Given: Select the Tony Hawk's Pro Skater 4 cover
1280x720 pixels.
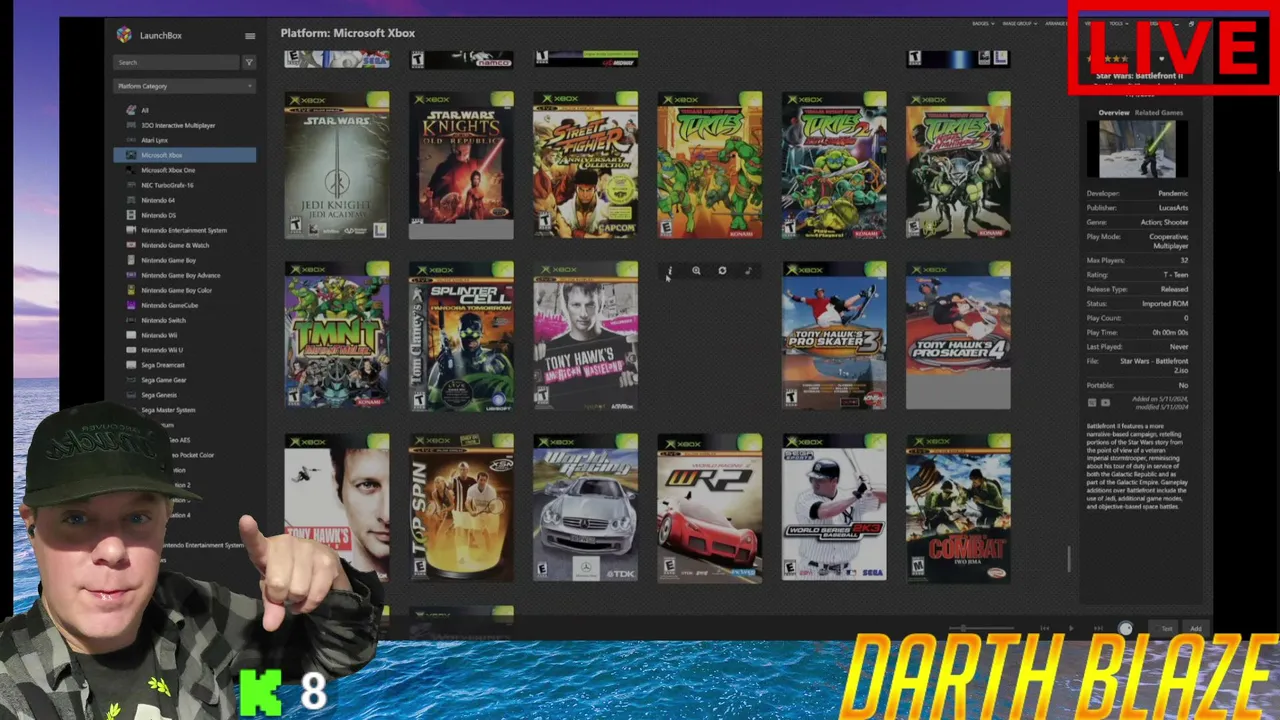Looking at the screenshot, I should pyautogui.click(x=958, y=336).
